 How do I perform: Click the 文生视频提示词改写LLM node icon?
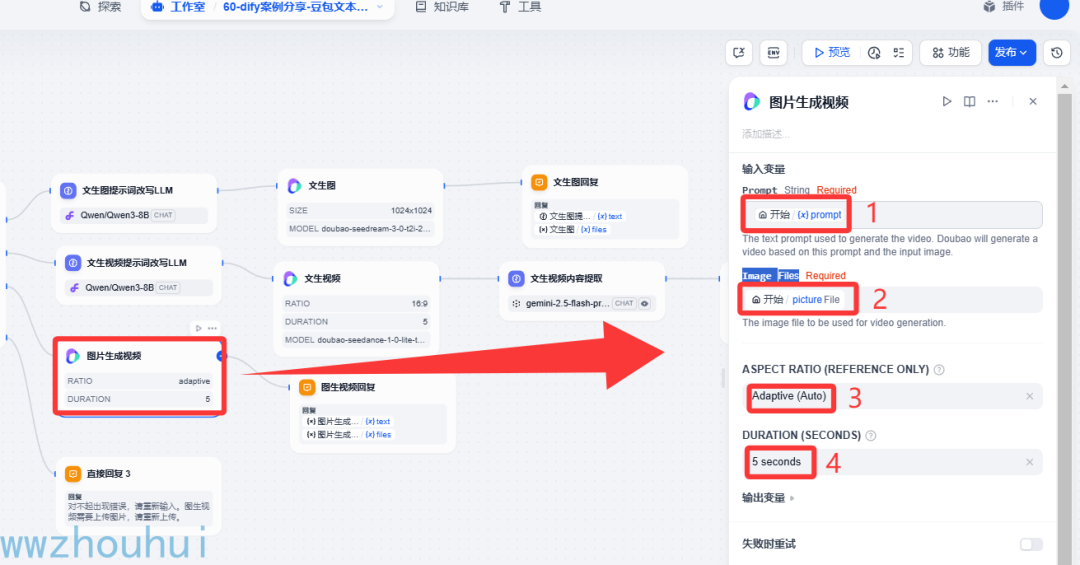(x=72, y=263)
